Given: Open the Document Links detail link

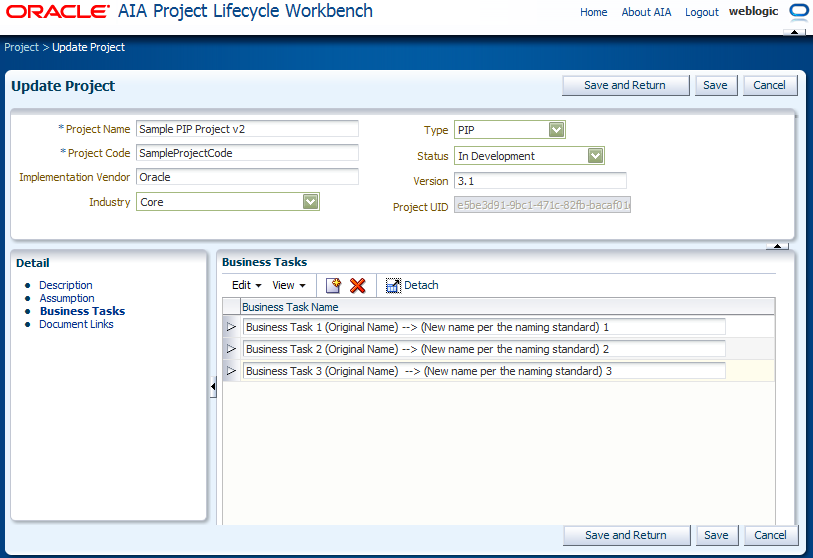Looking at the screenshot, I should click(76, 324).
